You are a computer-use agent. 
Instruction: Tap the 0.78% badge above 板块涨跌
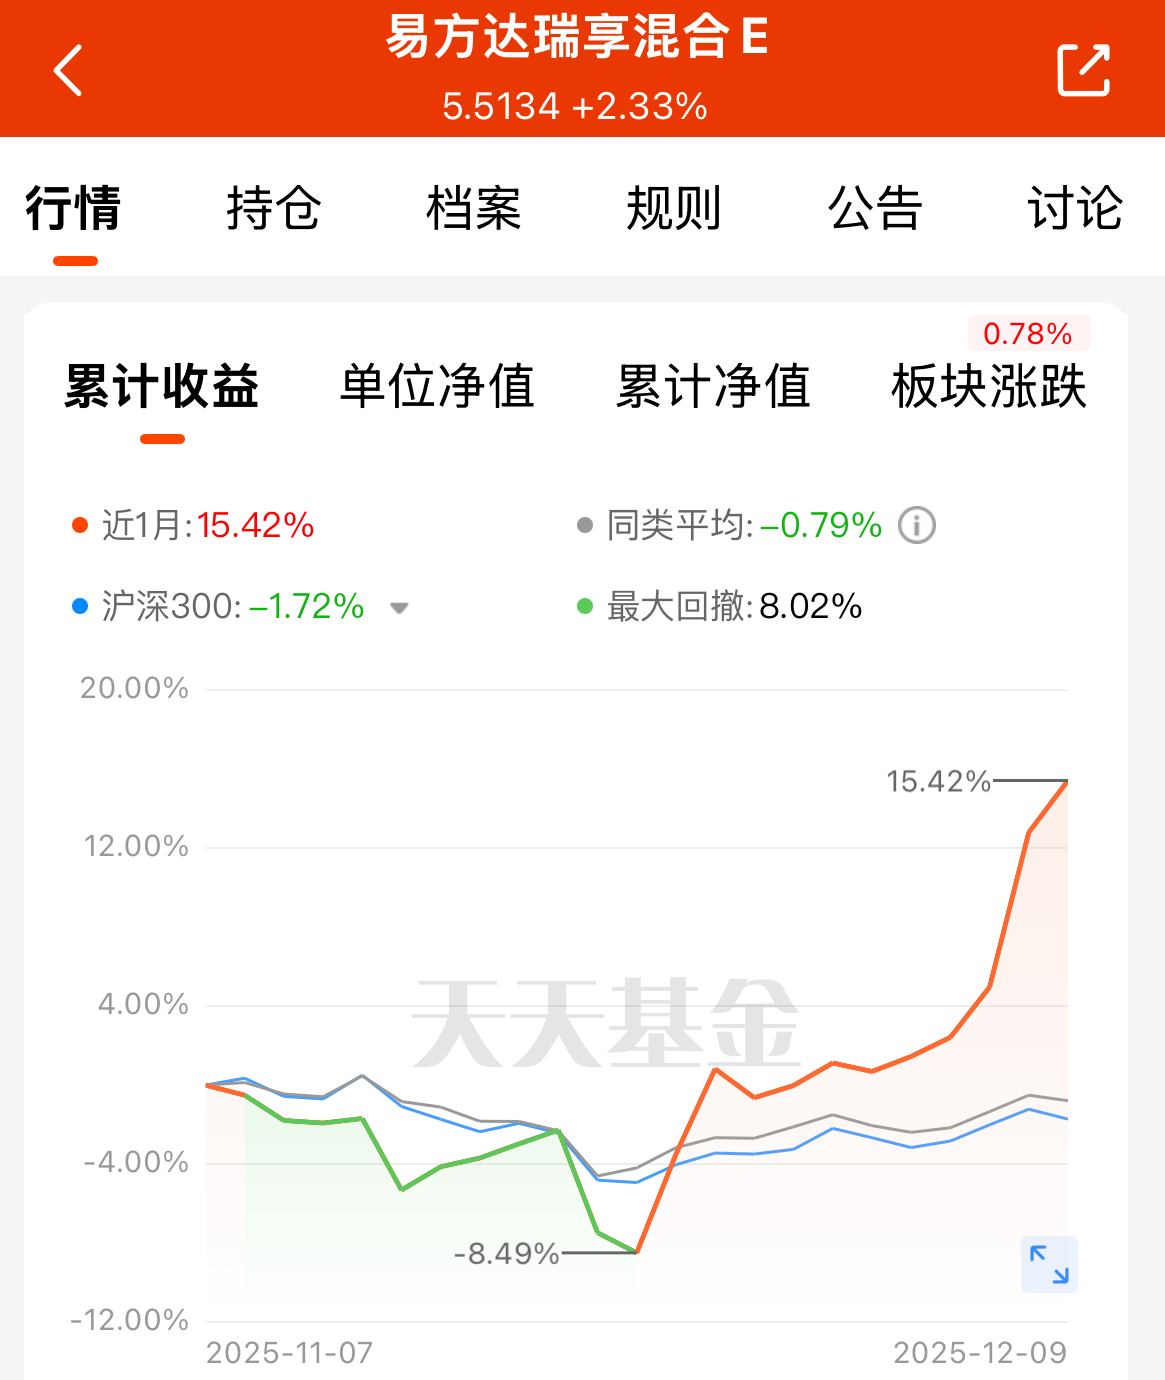1028,333
